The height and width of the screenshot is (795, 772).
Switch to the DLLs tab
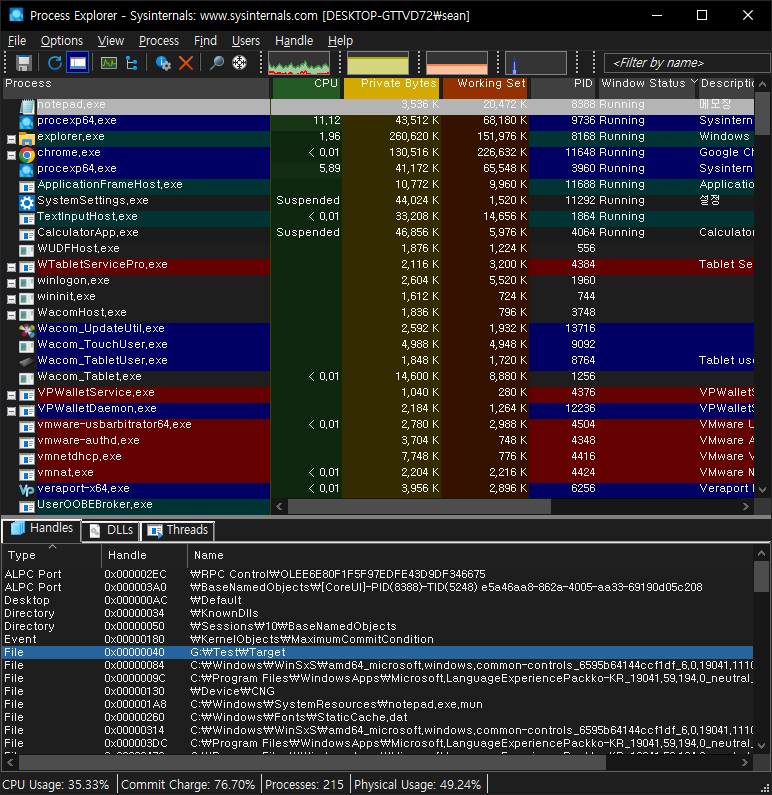(x=112, y=530)
